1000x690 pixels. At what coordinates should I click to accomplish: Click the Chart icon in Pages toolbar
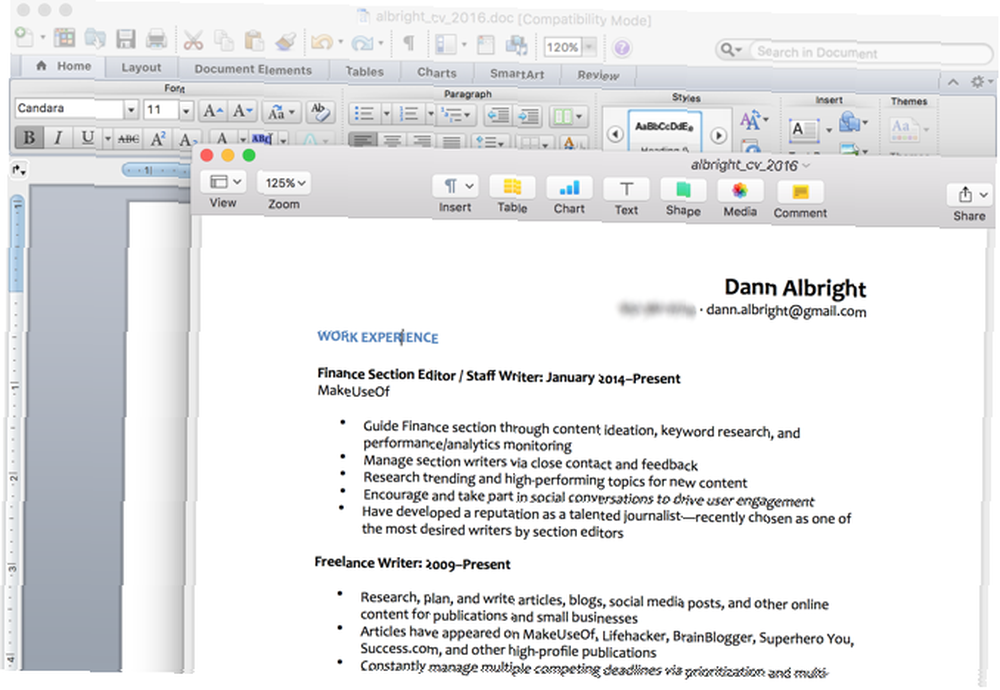569,189
